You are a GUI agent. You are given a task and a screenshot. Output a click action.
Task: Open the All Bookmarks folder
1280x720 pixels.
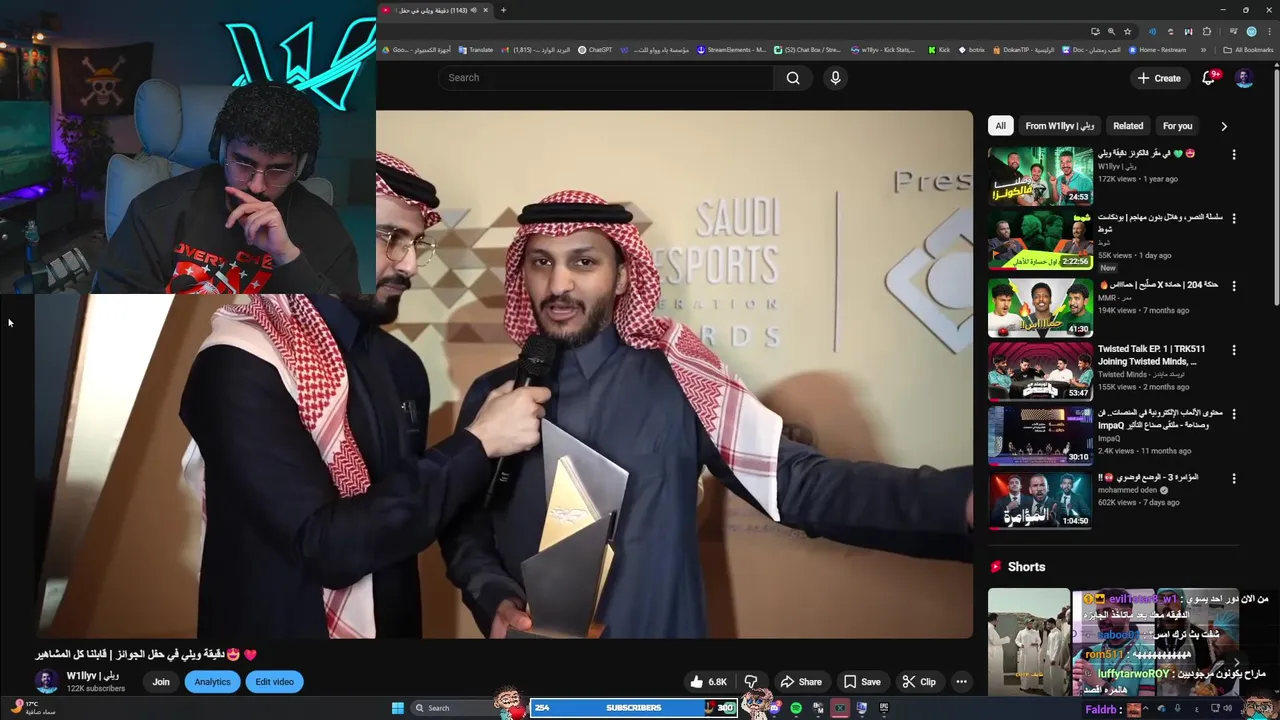(x=1248, y=49)
